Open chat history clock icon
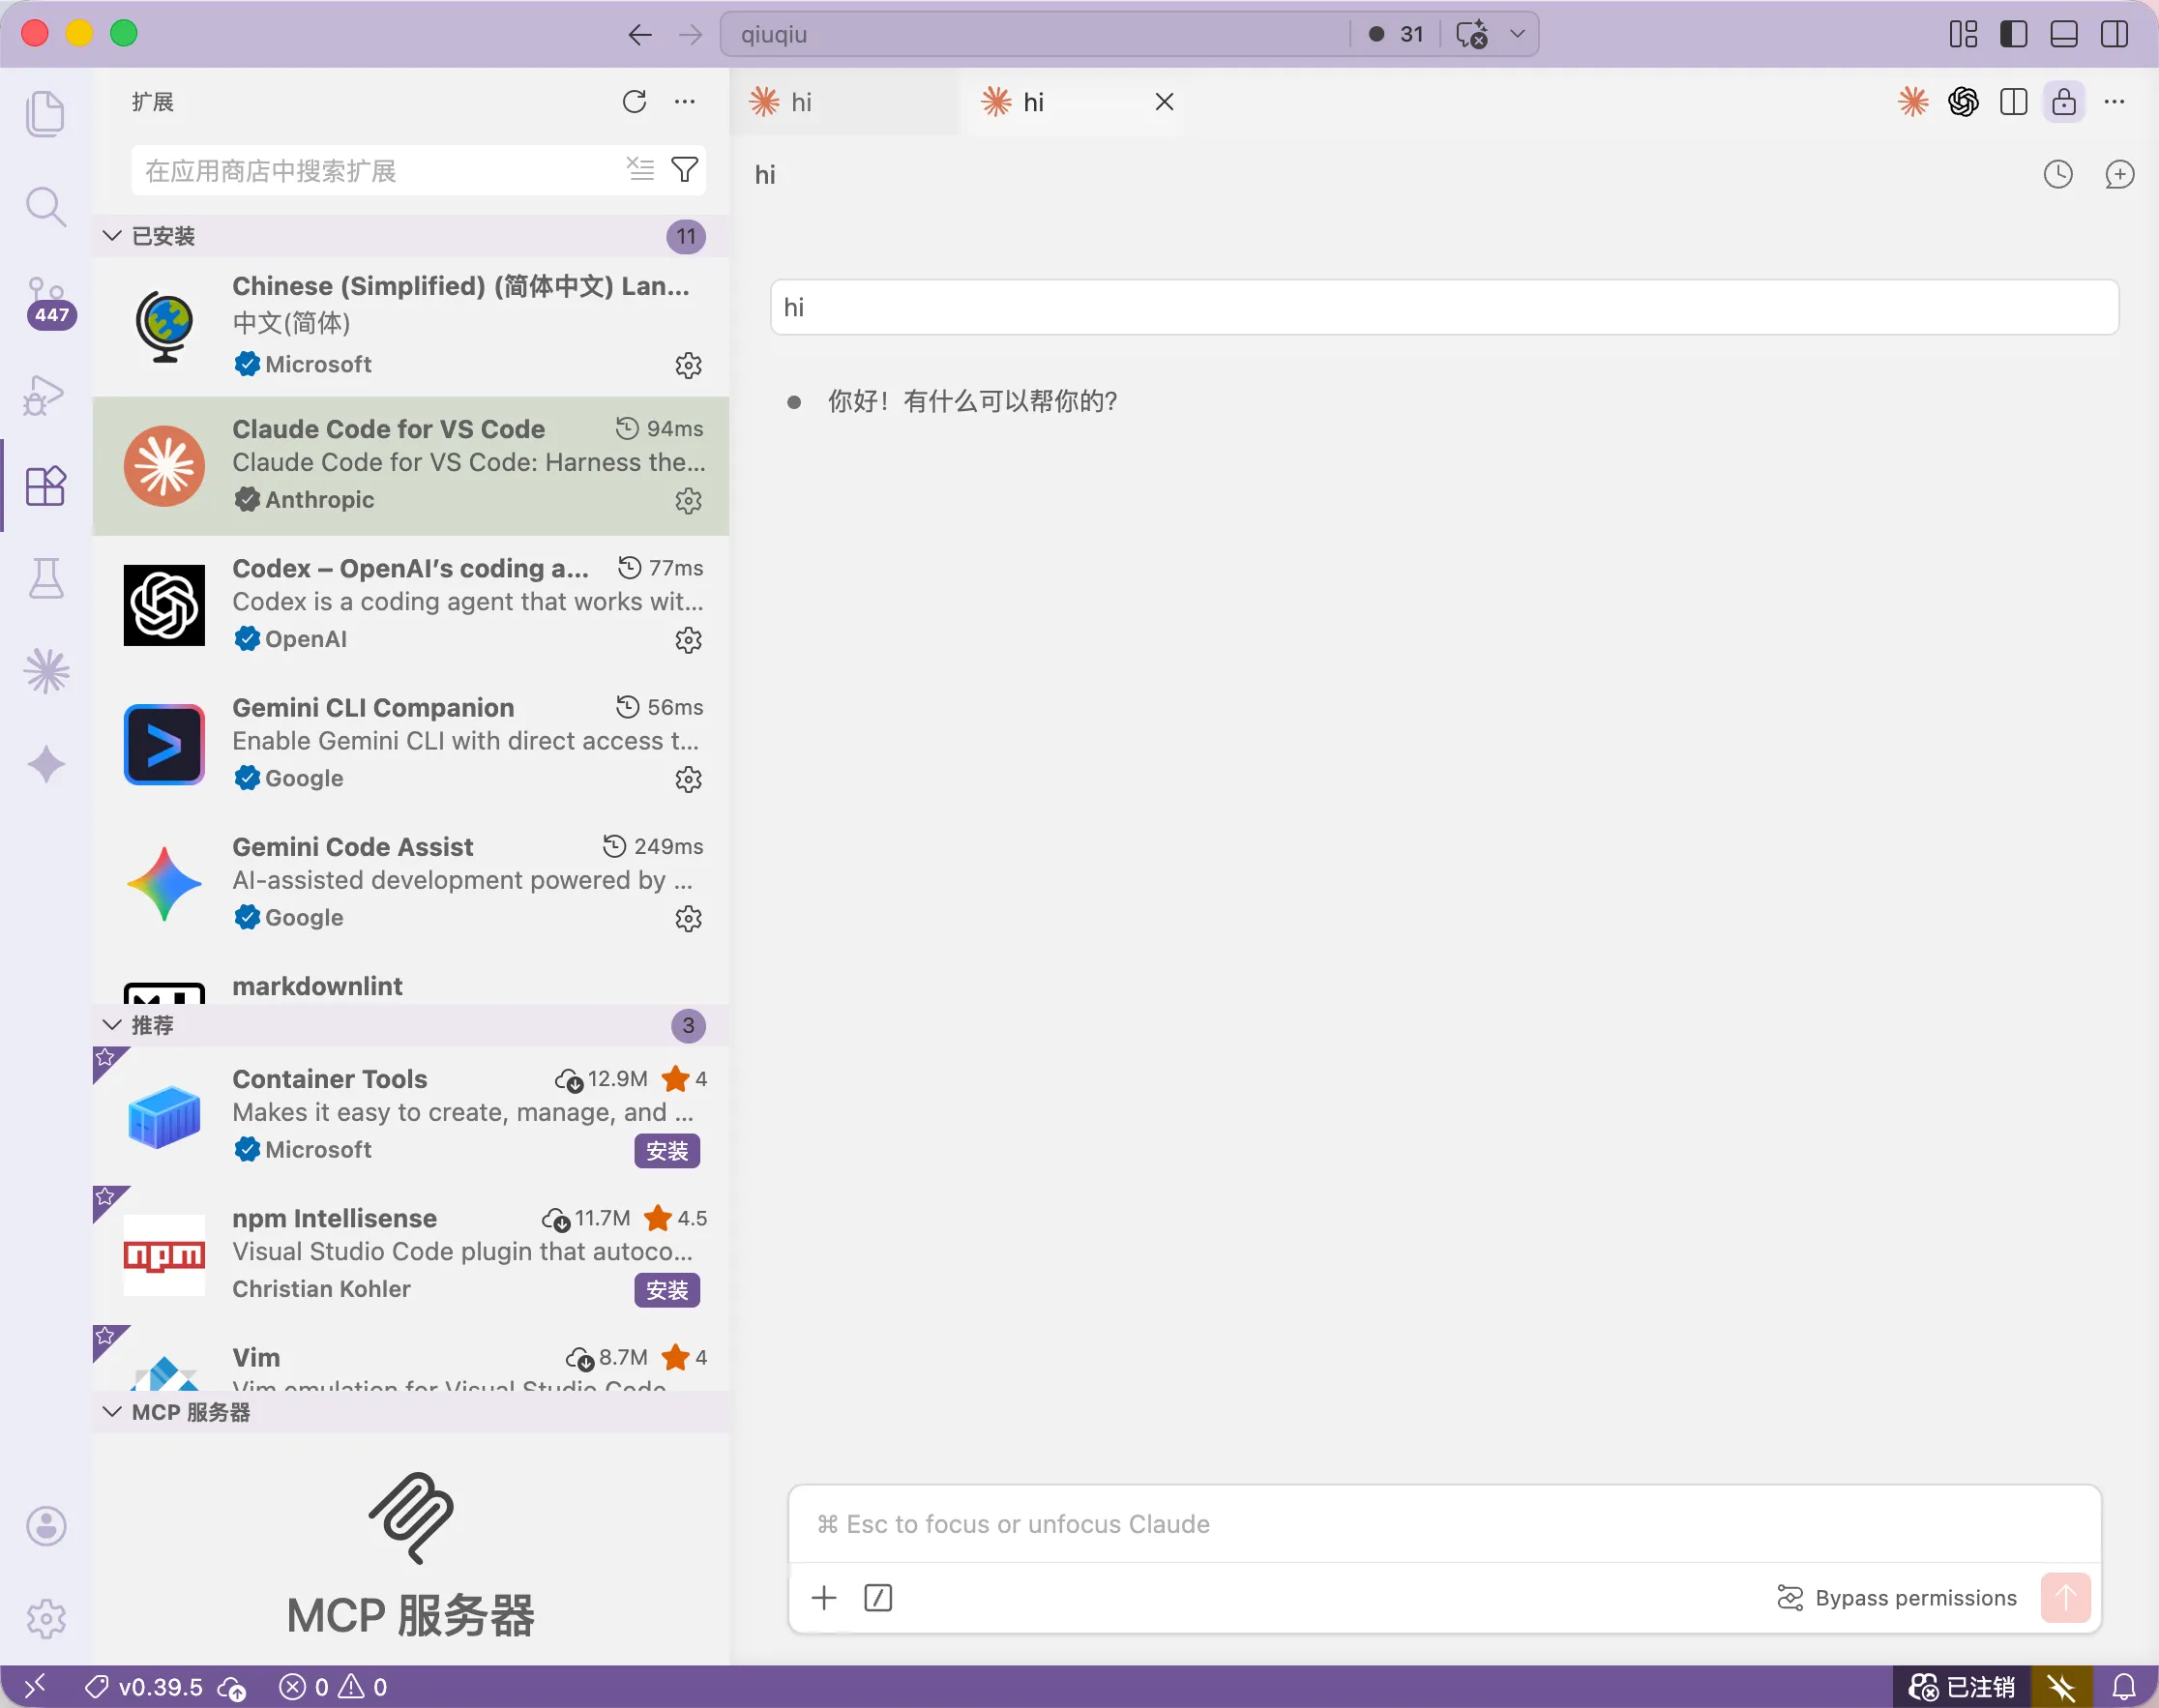The image size is (2159, 1708). [2058, 174]
